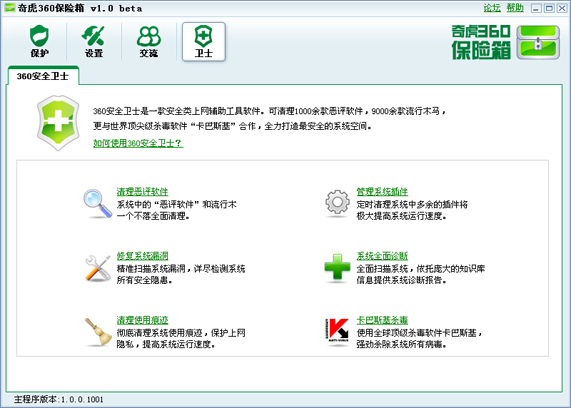571x408 pixels.
Task: Click the 清理恶评软件 link
Action: 142,191
